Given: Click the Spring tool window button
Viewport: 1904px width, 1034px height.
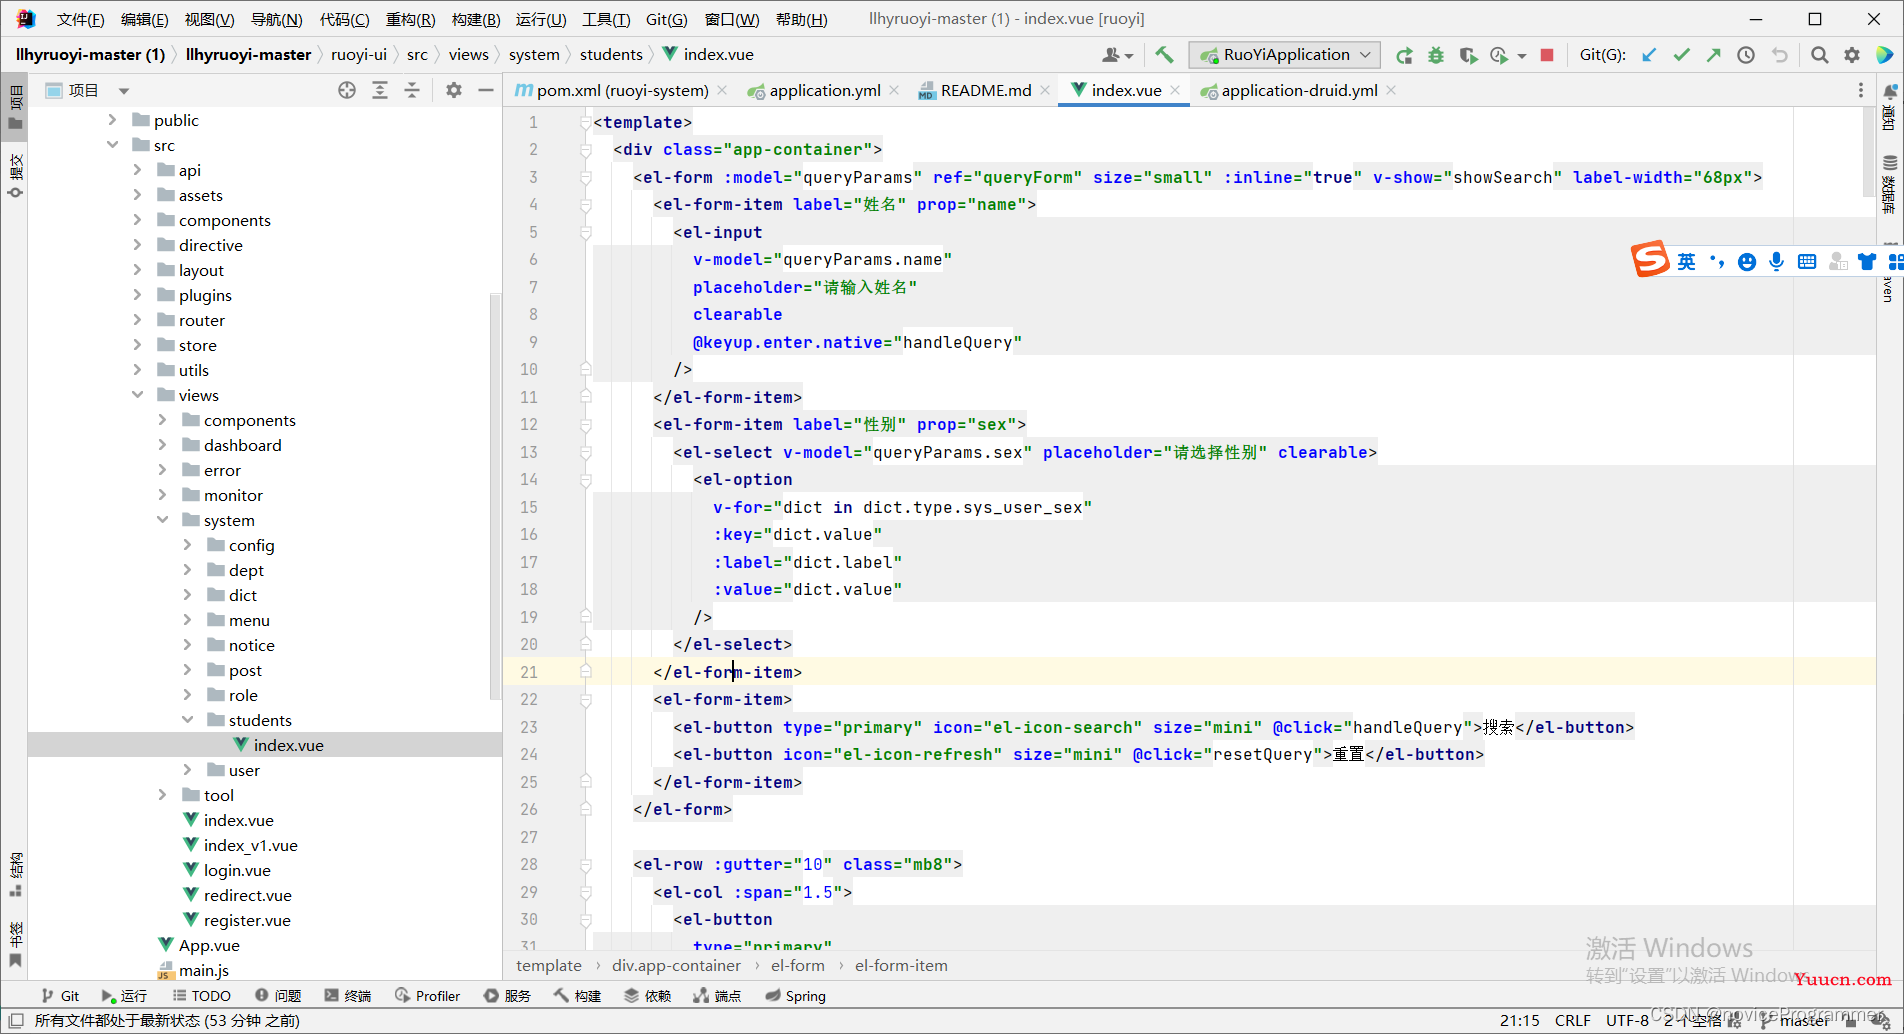Looking at the screenshot, I should coord(795,996).
